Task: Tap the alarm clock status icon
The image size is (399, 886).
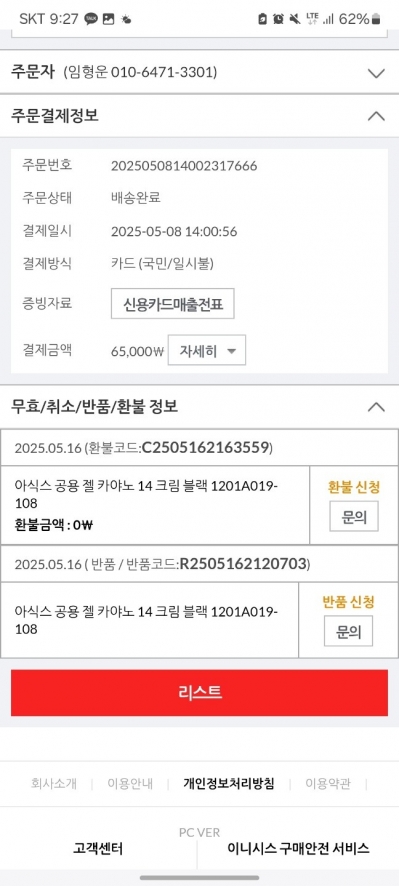Action: [x=278, y=19]
